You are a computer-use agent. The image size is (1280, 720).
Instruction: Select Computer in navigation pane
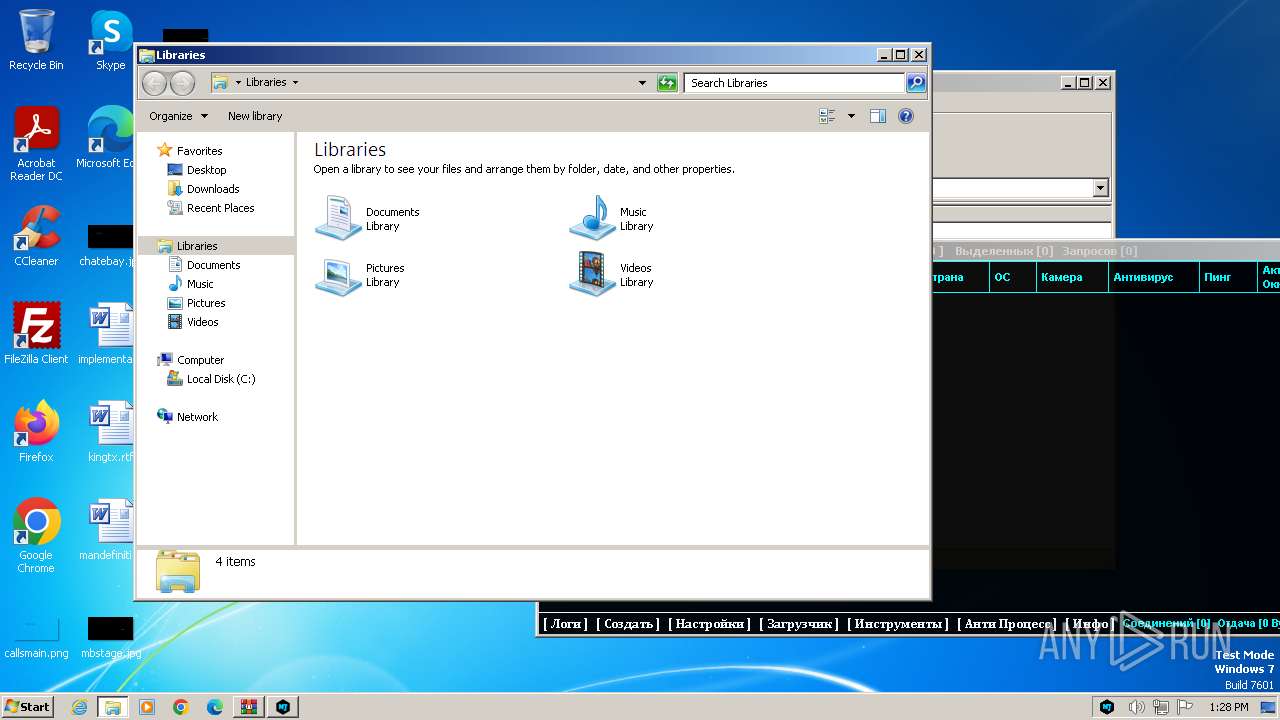click(x=200, y=360)
